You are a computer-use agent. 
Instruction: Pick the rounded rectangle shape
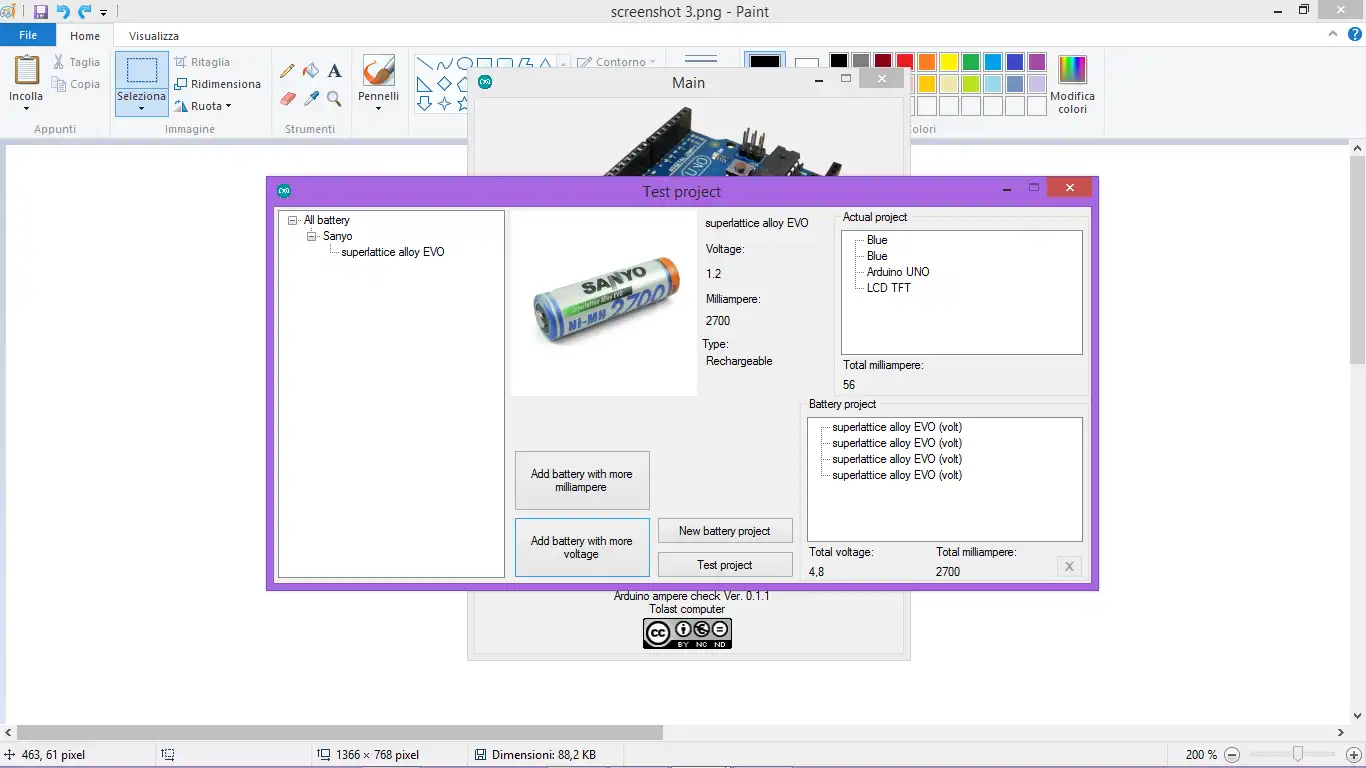click(x=505, y=62)
